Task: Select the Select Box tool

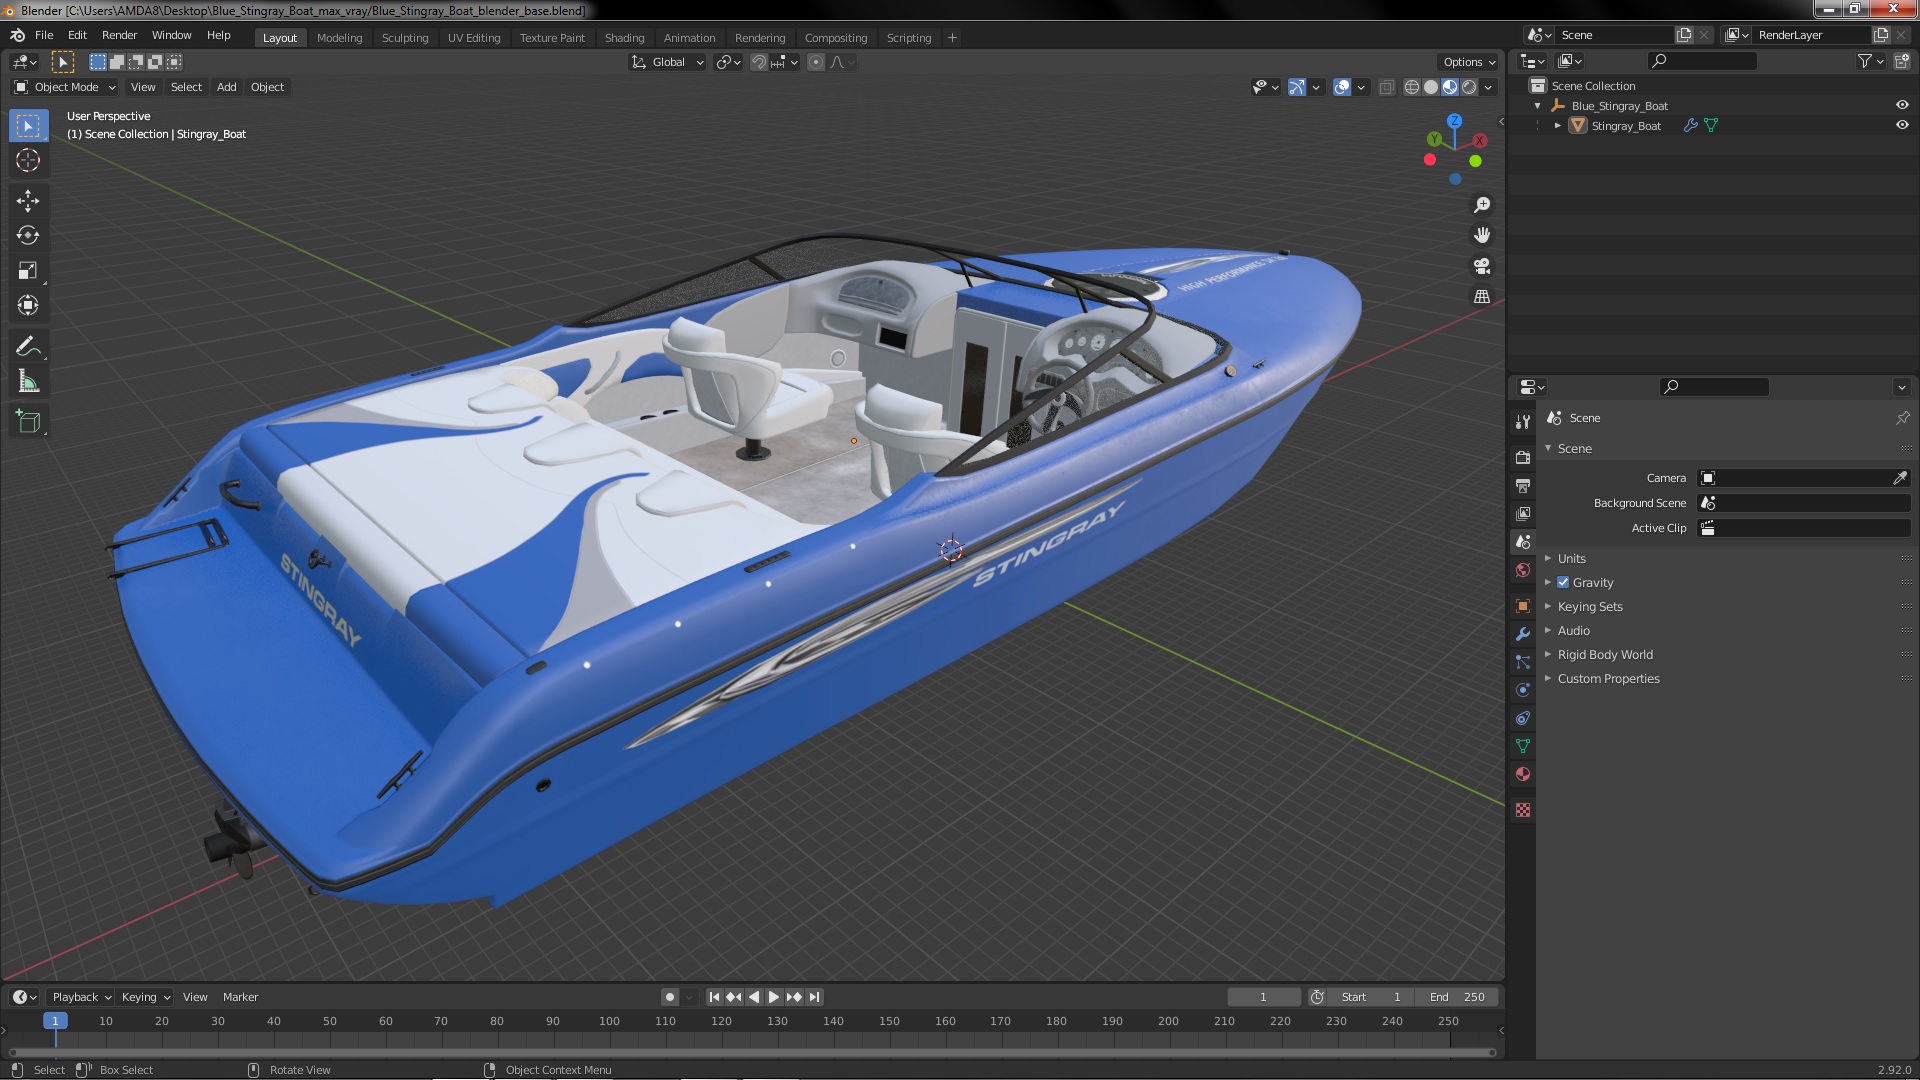Action: [28, 126]
